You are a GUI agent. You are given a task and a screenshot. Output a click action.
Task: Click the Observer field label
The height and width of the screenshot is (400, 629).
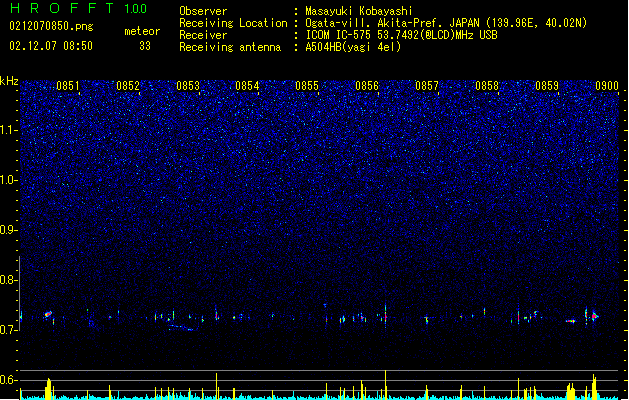click(203, 11)
